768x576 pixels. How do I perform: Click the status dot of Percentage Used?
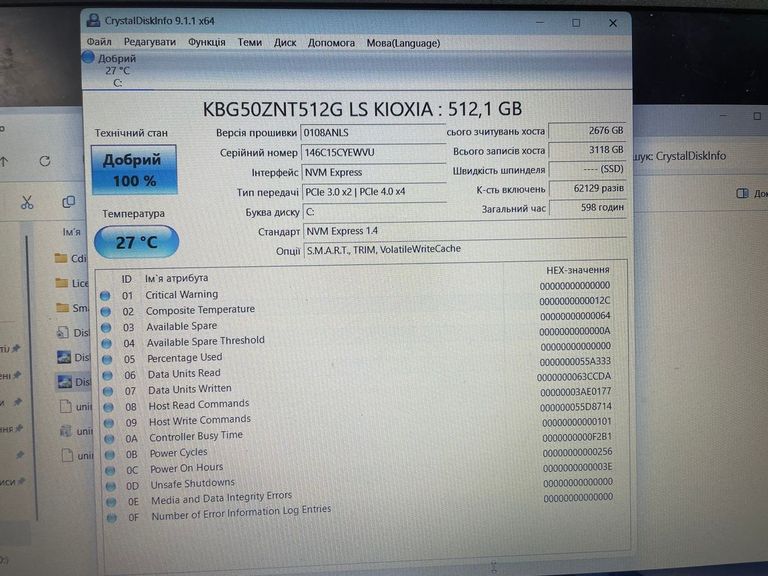[x=107, y=360]
